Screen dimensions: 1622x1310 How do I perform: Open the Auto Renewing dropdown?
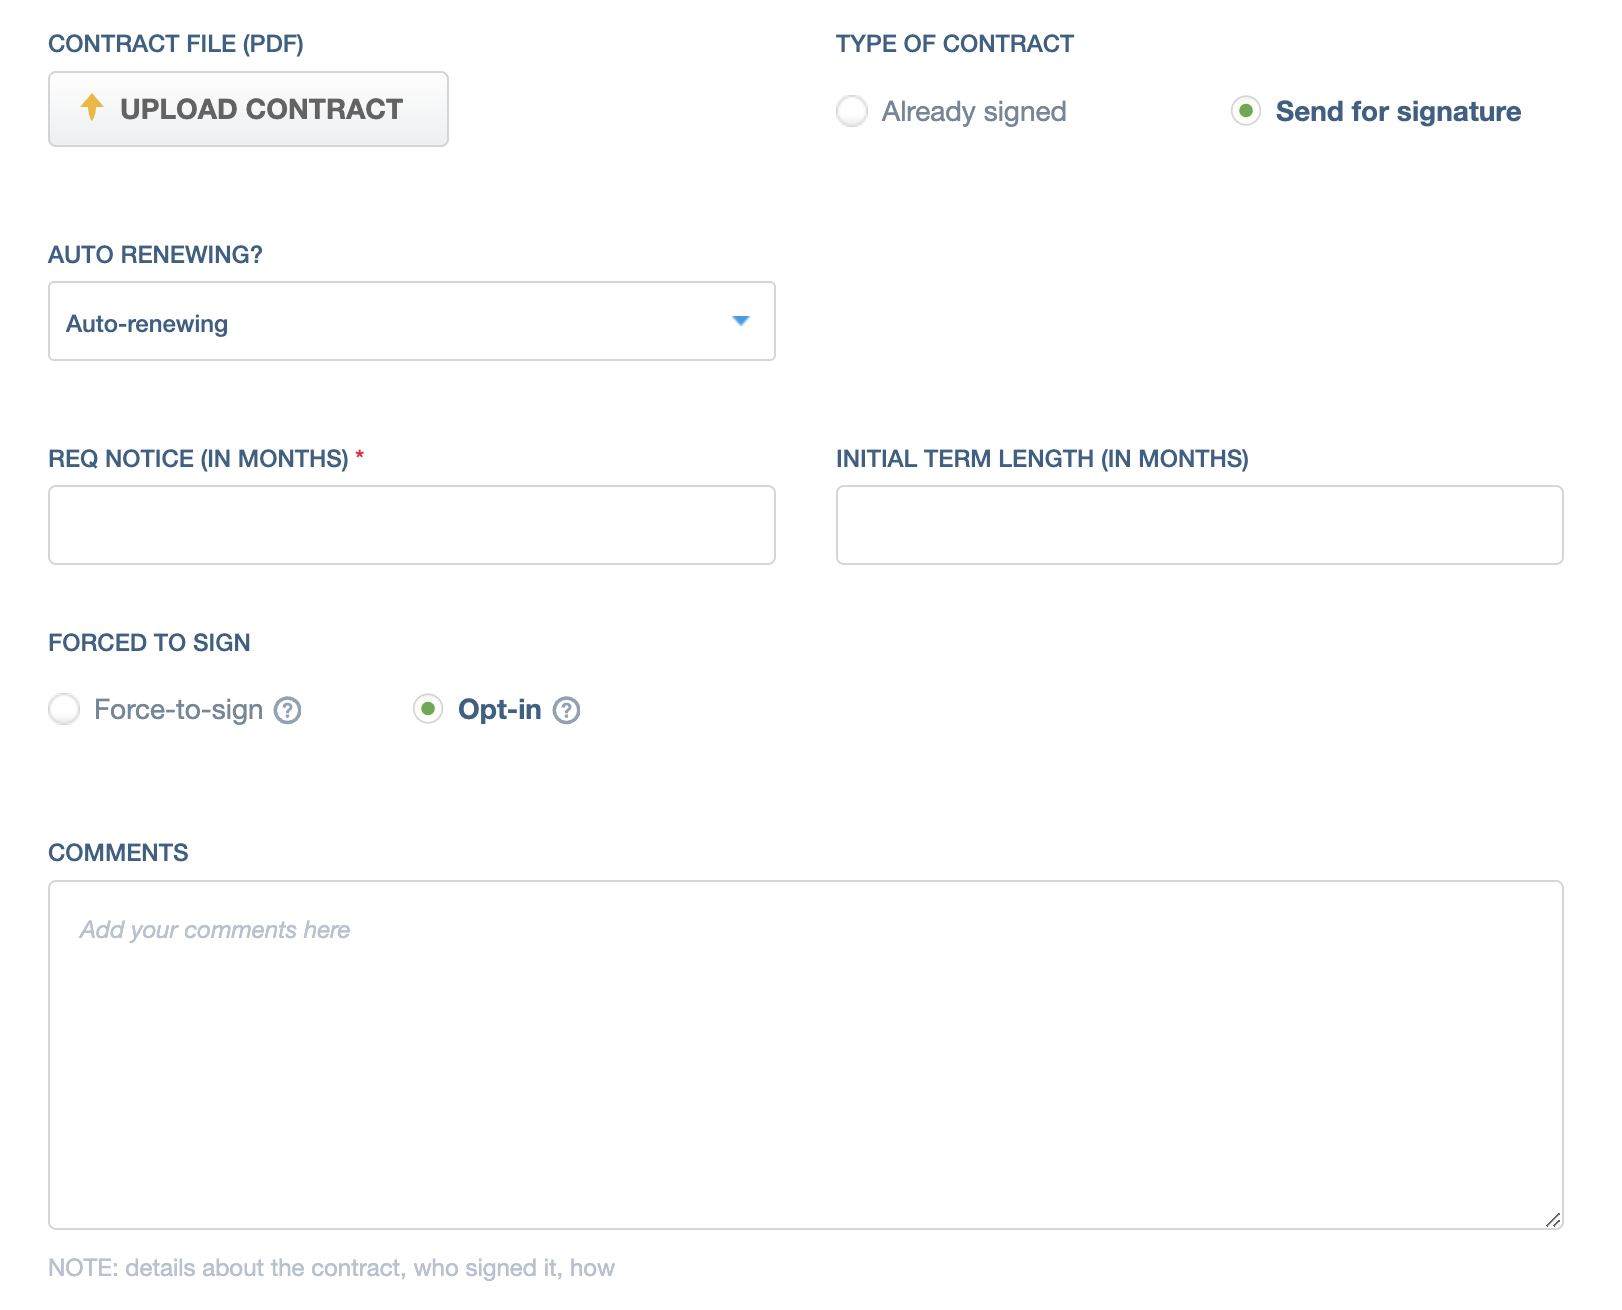coord(412,321)
